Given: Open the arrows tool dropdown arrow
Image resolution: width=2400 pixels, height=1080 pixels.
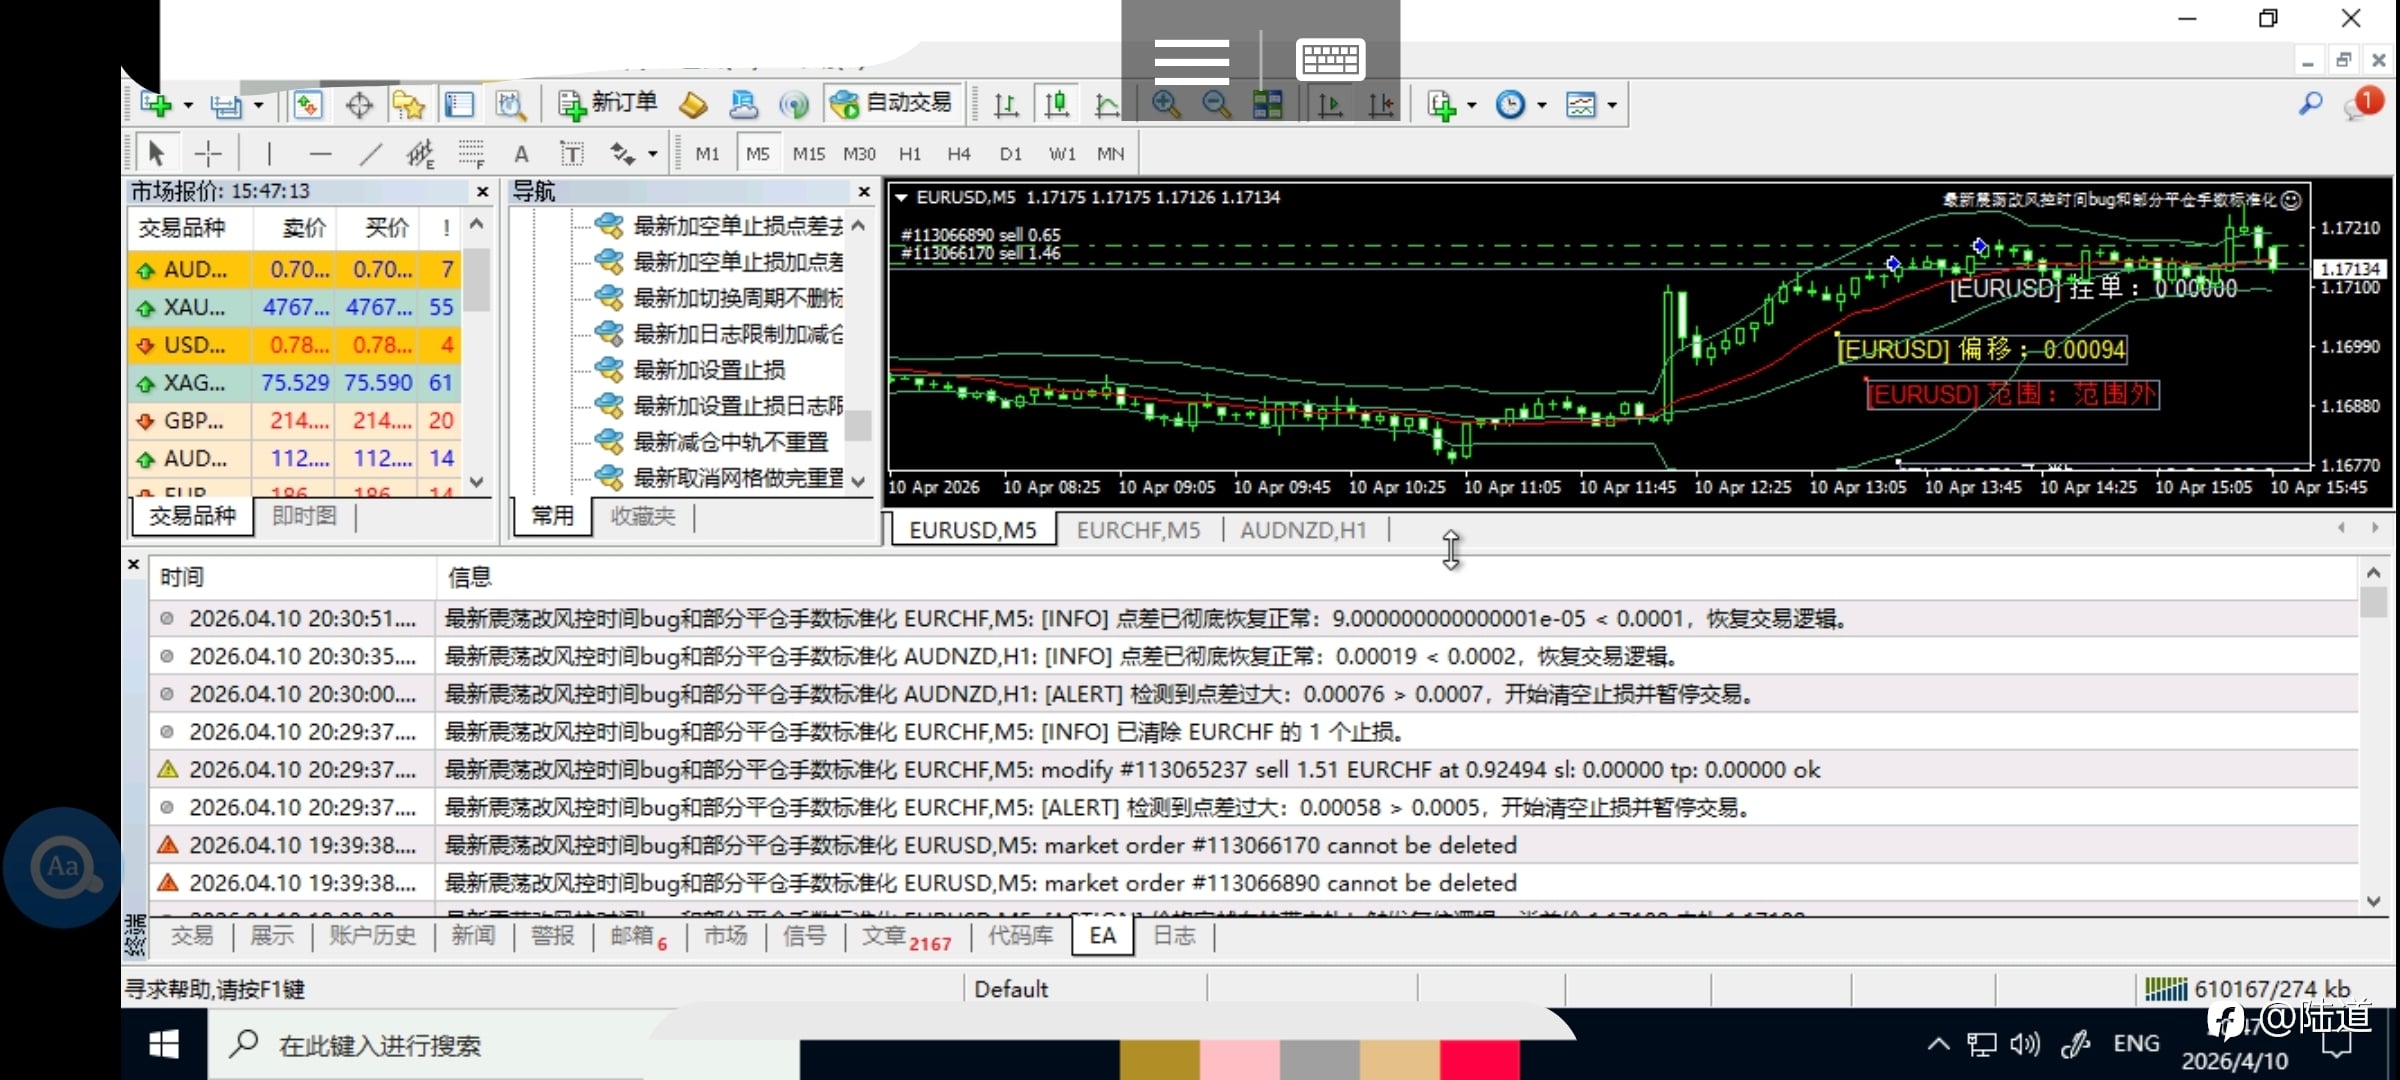Looking at the screenshot, I should pos(653,154).
